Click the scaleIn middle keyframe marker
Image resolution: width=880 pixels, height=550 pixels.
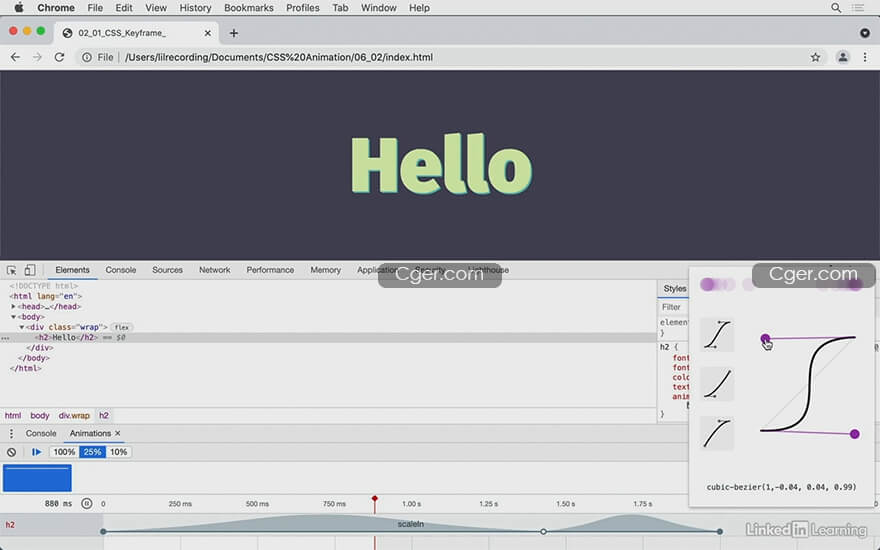pyautogui.click(x=543, y=531)
